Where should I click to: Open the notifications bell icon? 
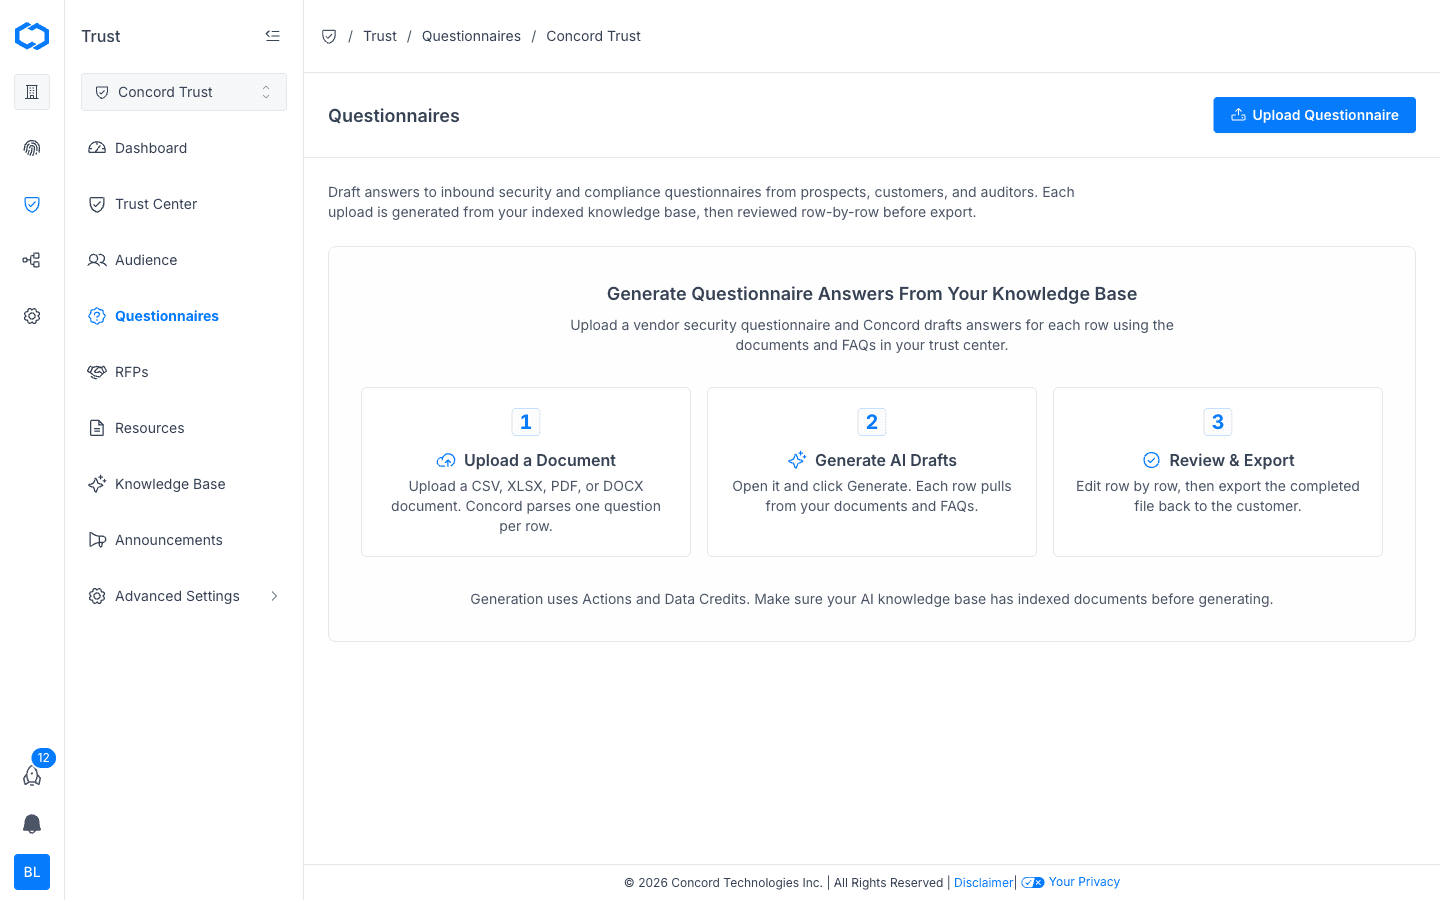[32, 824]
